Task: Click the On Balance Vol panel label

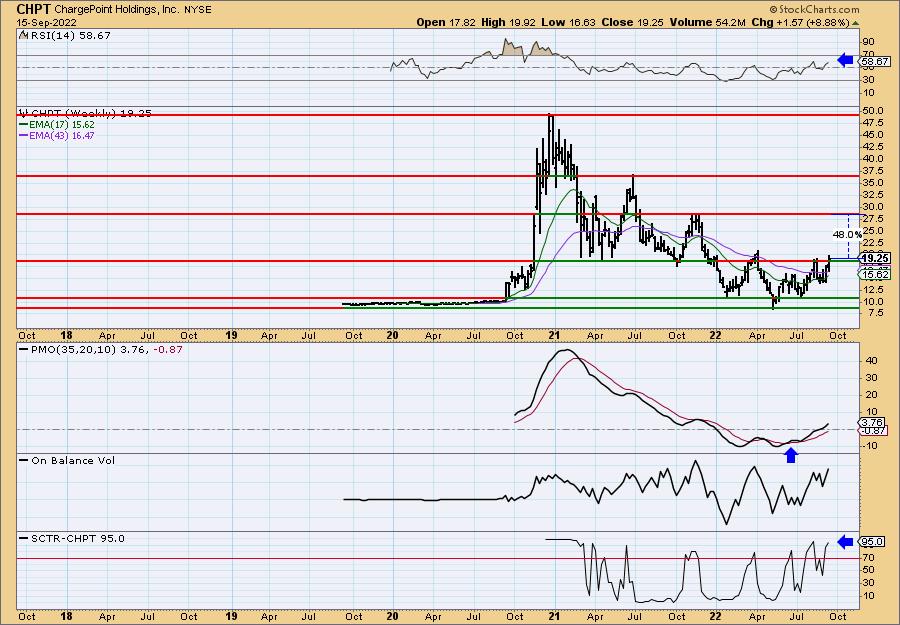Action: tap(73, 461)
